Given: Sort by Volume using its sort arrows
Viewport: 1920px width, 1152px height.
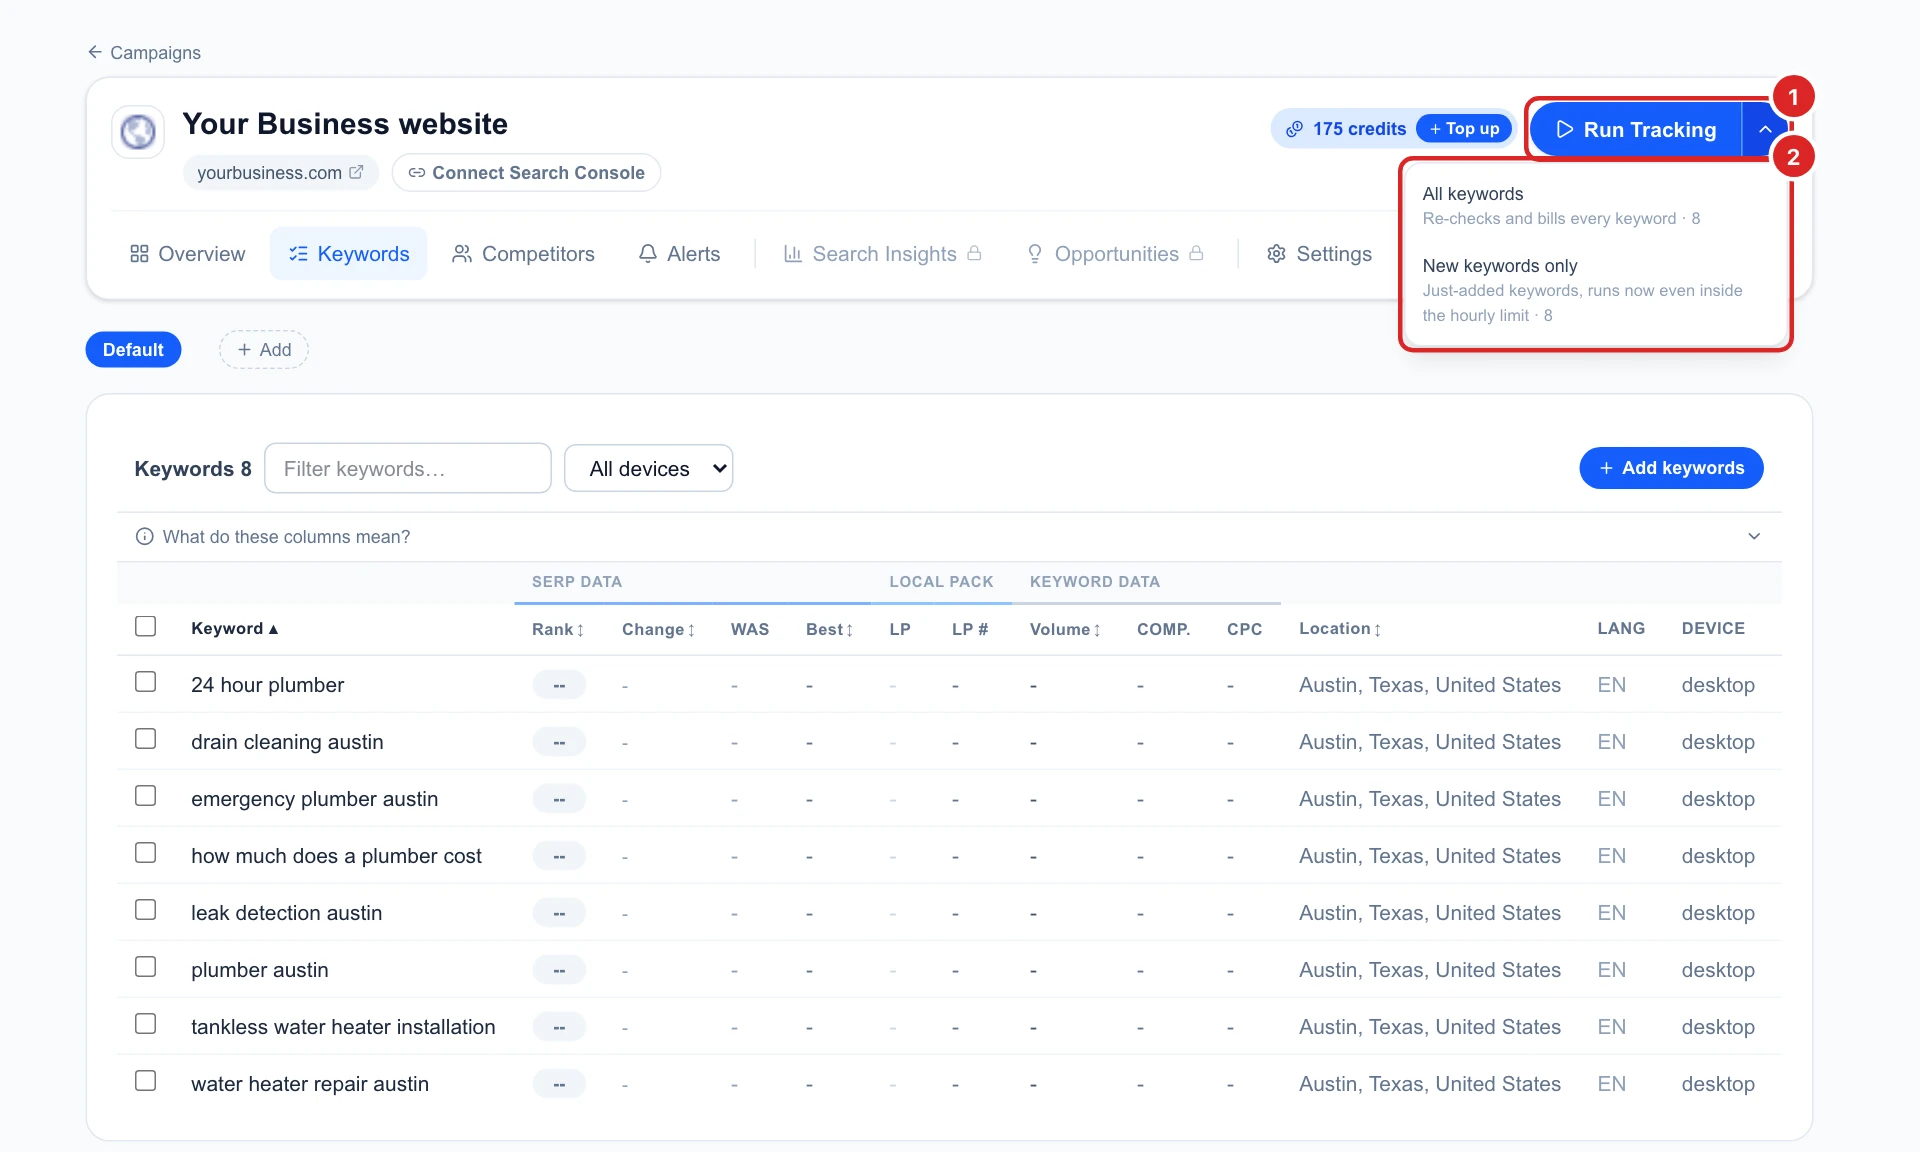Looking at the screenshot, I should pyautogui.click(x=1097, y=630).
